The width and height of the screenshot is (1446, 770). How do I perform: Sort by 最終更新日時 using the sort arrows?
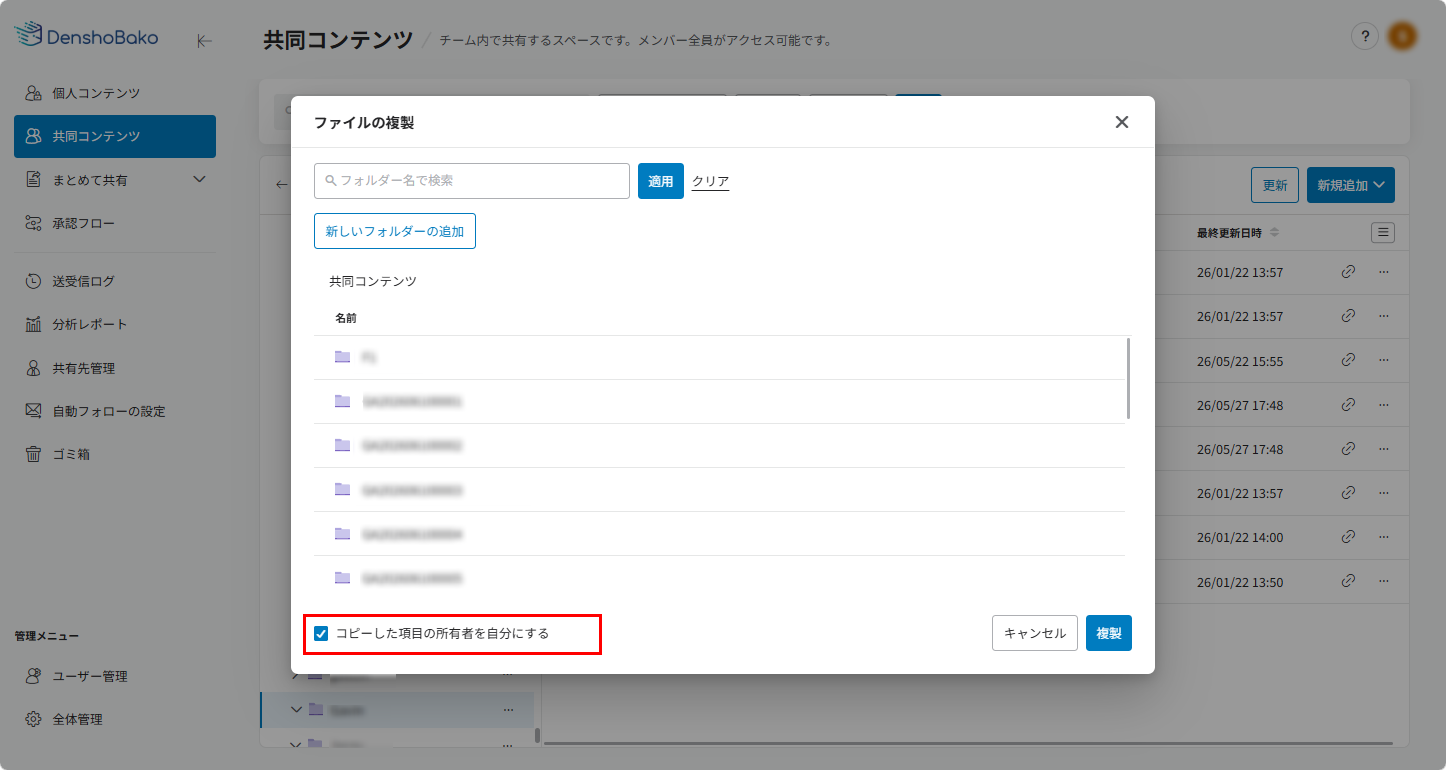(1274, 233)
